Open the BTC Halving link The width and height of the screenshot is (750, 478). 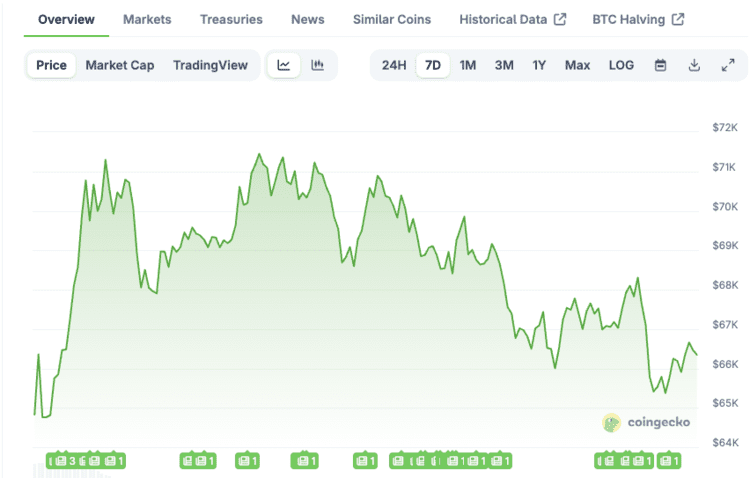click(637, 19)
